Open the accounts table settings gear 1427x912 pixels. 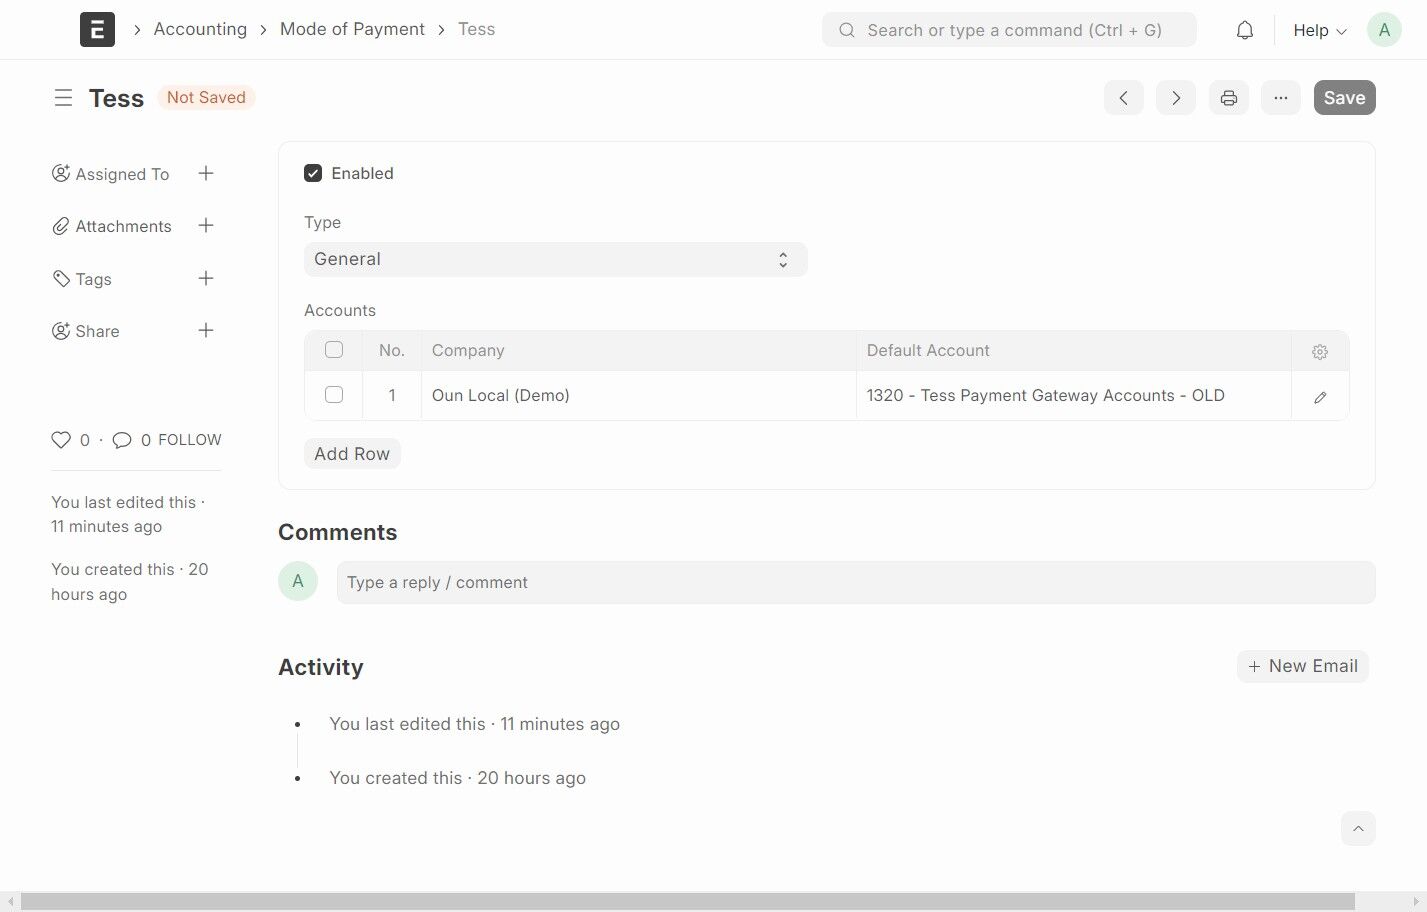point(1320,352)
